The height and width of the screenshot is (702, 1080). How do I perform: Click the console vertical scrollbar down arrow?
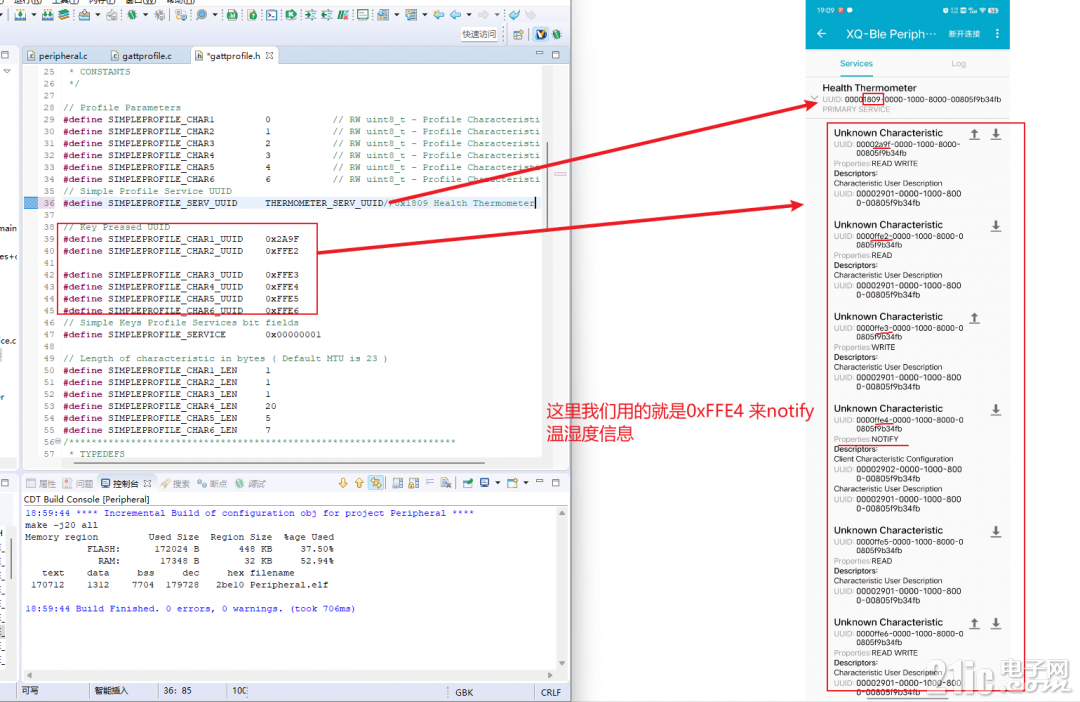tap(562, 663)
